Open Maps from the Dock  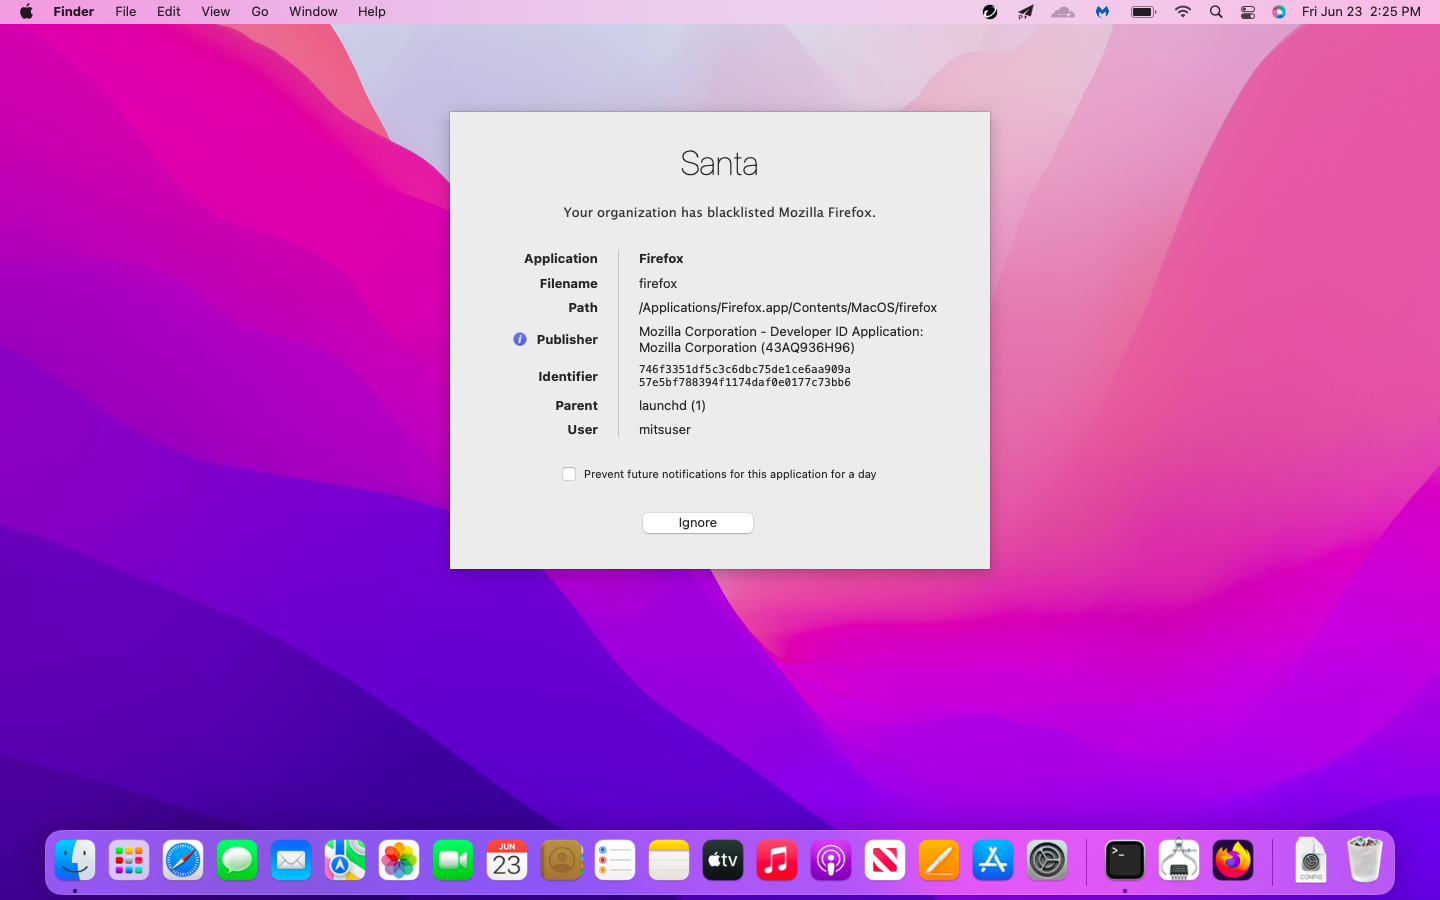pos(345,860)
